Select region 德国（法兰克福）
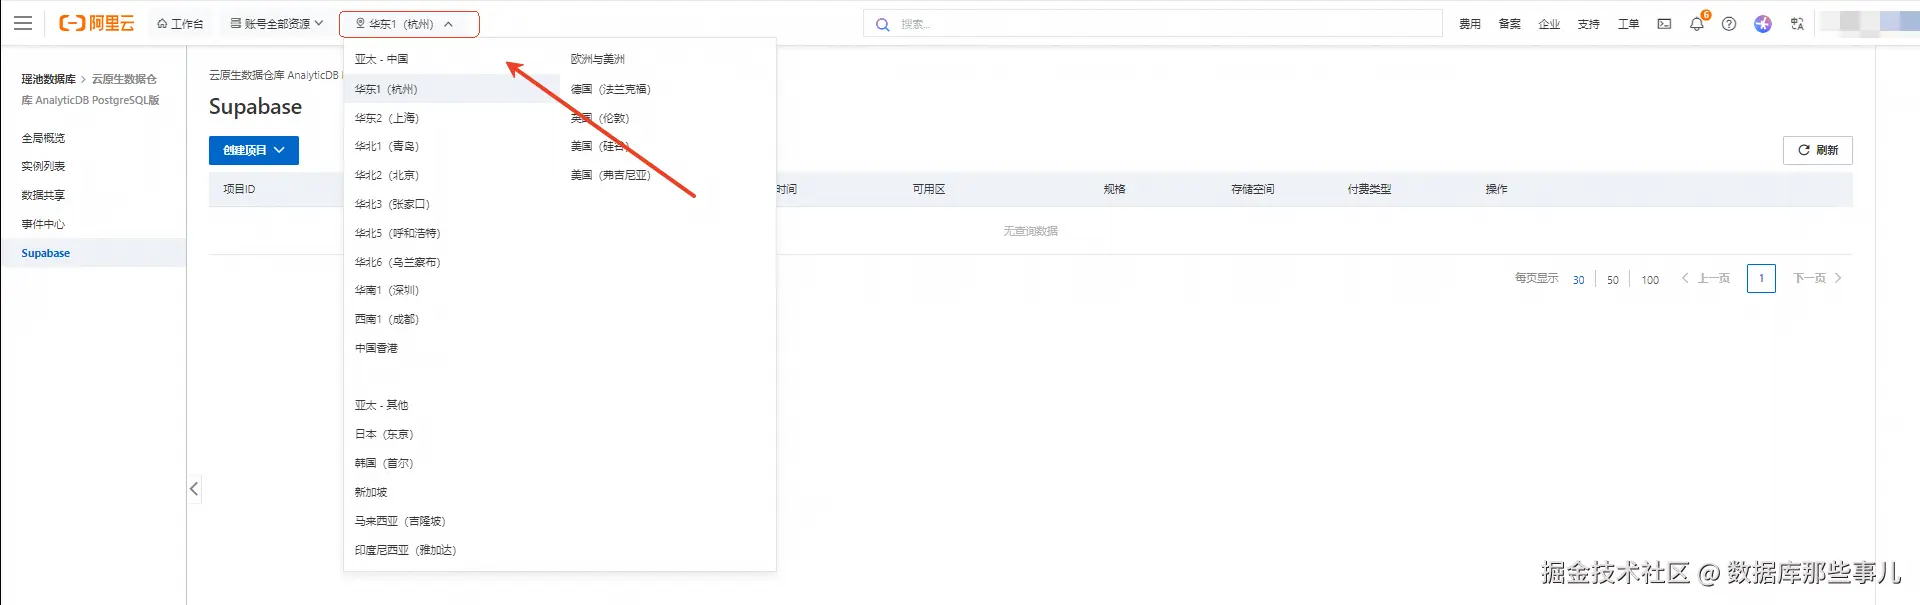Viewport: 1920px width, 605px height. [611, 89]
